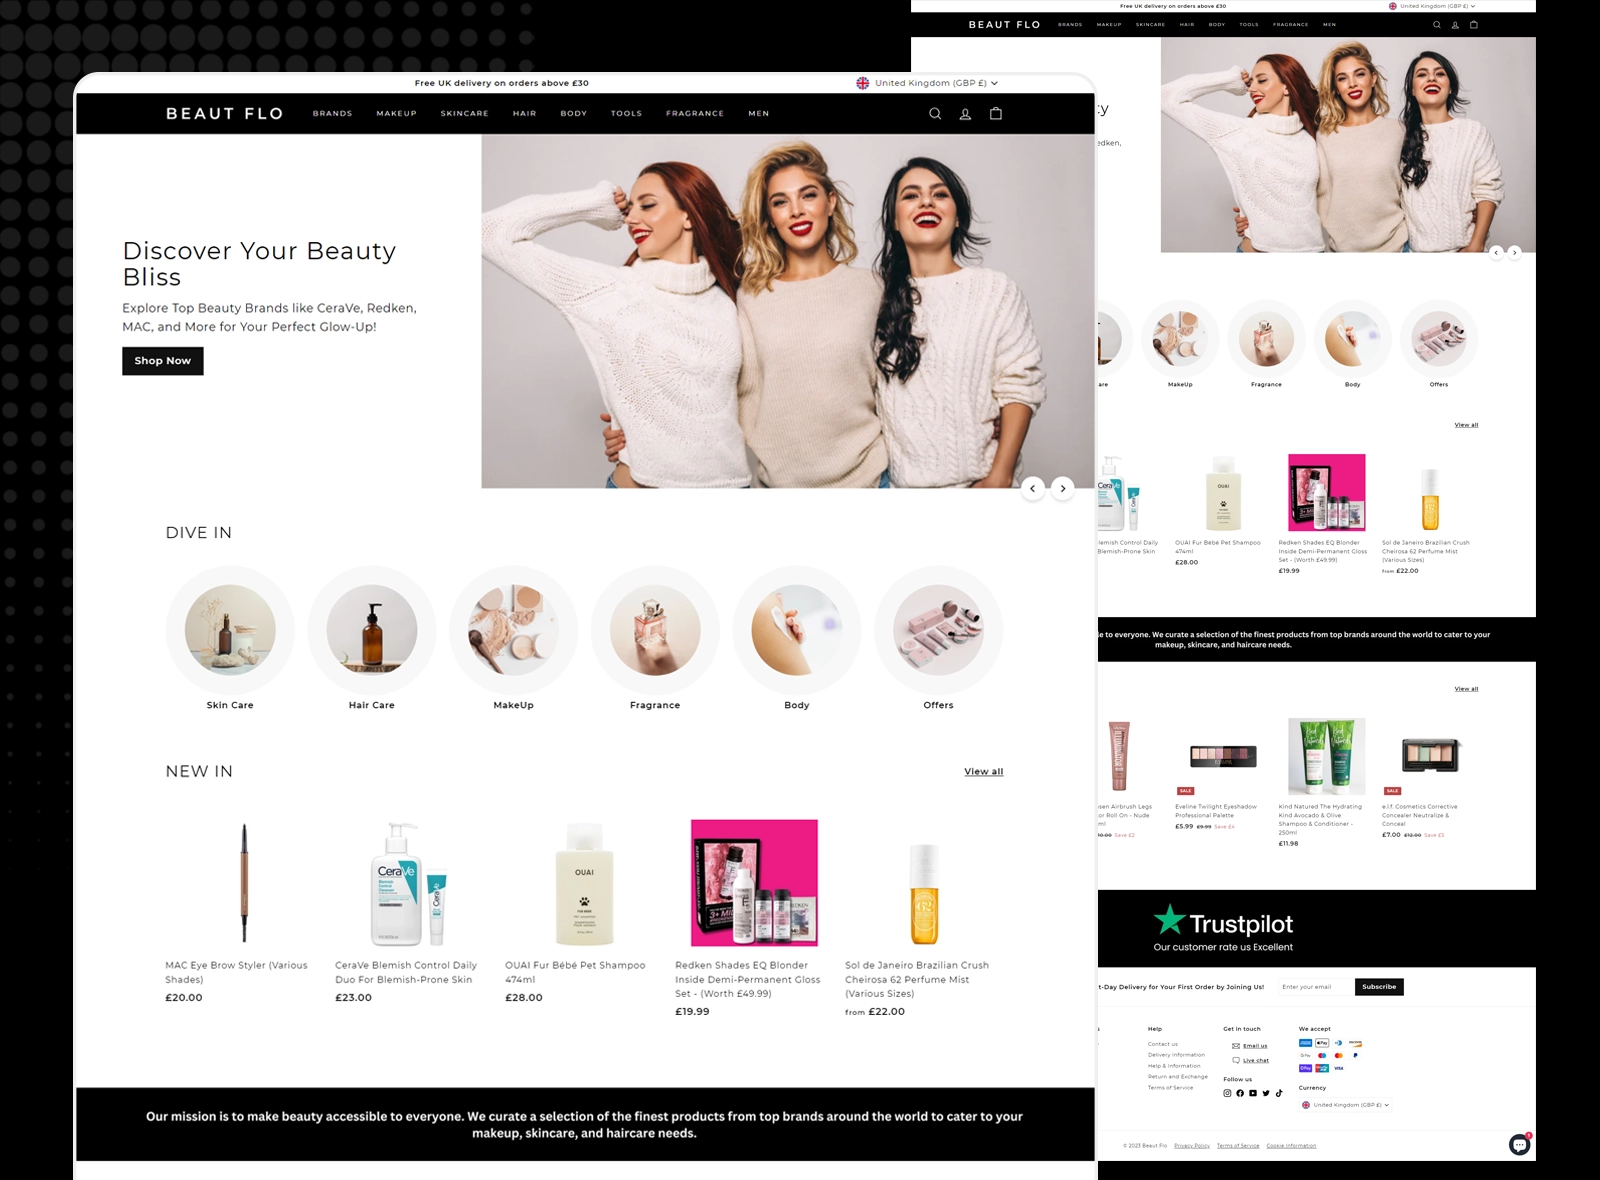
Task: Click the Apple Pay payment icon in footer
Action: pyautogui.click(x=1322, y=1043)
